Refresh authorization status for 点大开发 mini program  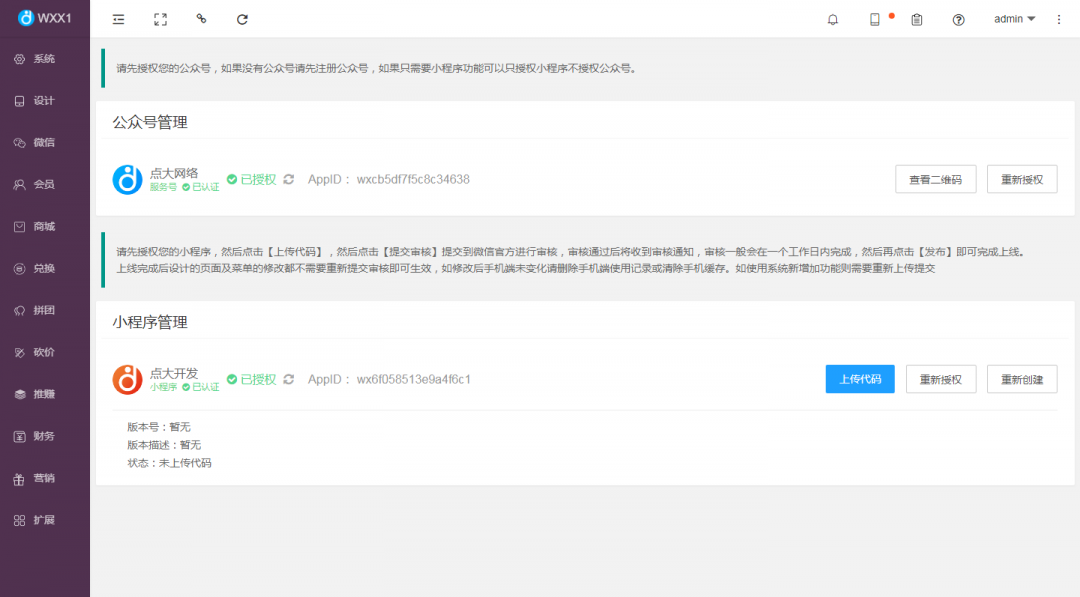coord(289,379)
